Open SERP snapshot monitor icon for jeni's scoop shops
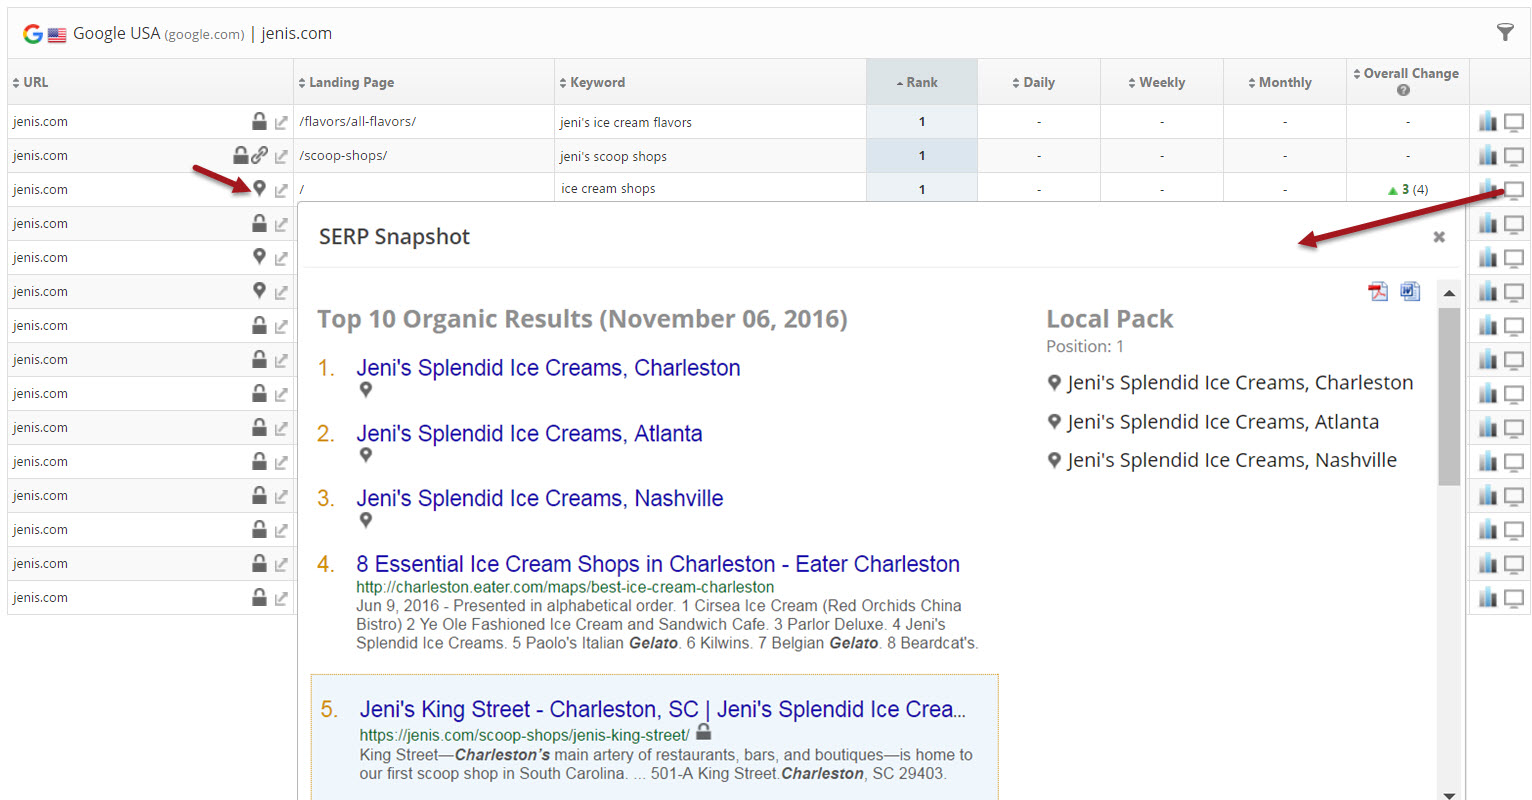This screenshot has width=1532, height=800. pyautogui.click(x=1514, y=156)
